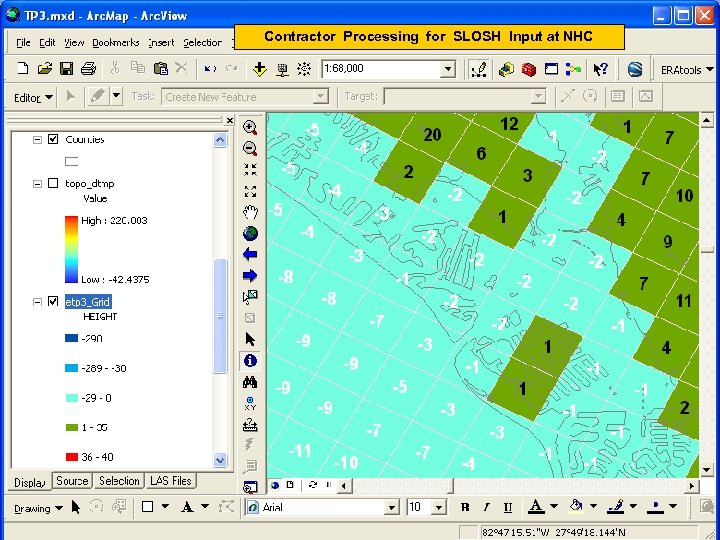
Task: Select the Pan hand tool
Action: [x=250, y=212]
